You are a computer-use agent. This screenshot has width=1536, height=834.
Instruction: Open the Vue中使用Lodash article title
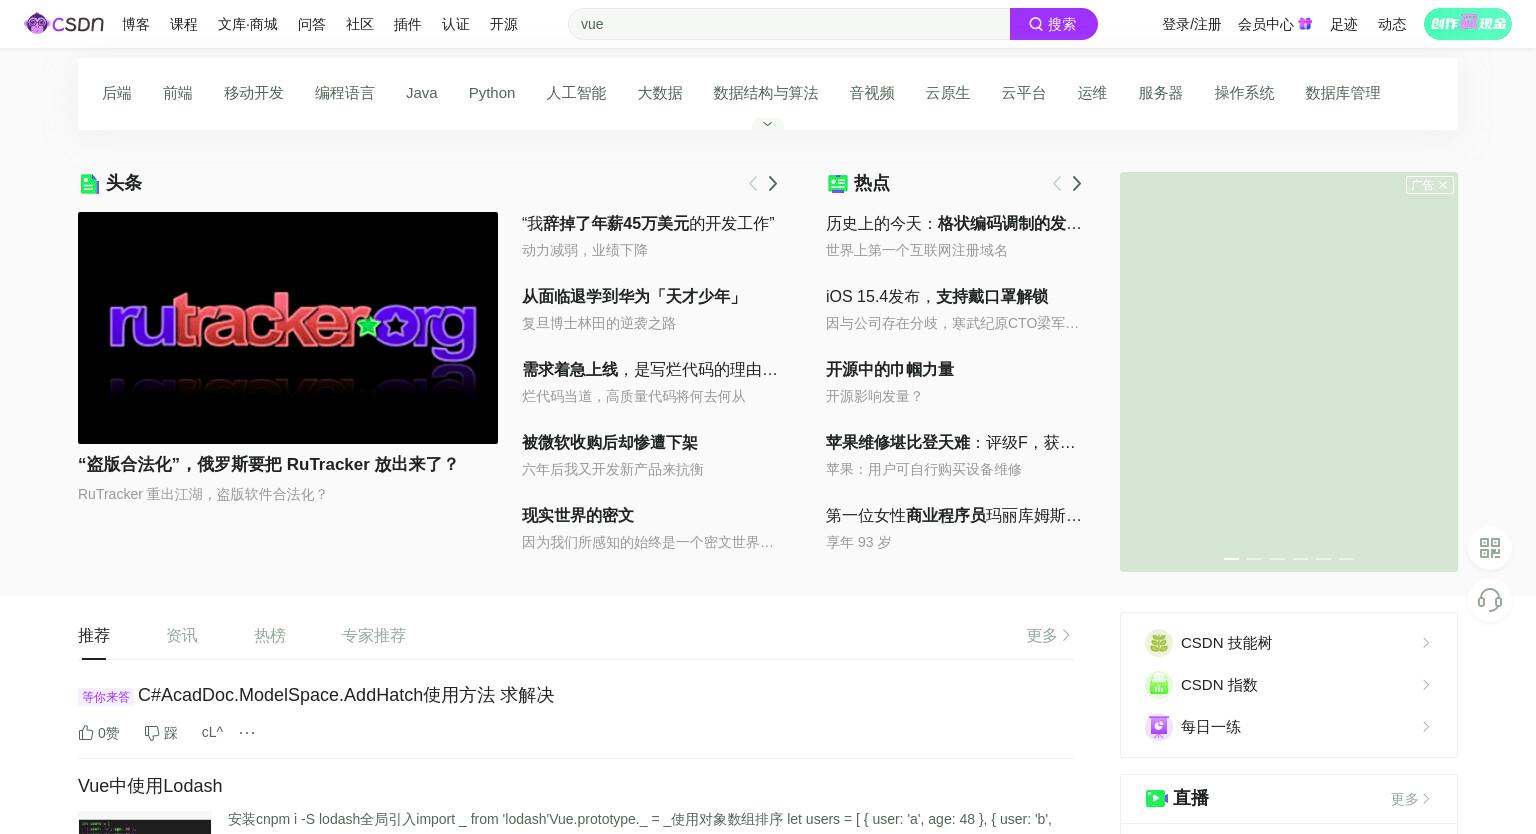[x=150, y=786]
